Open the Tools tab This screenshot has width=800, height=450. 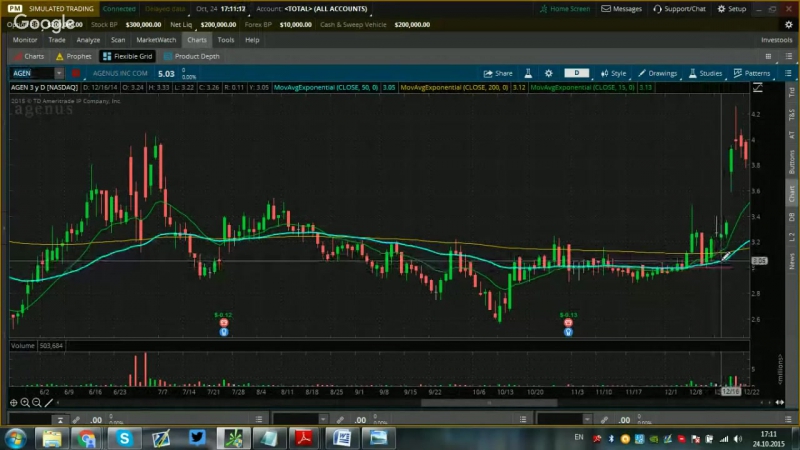pyautogui.click(x=226, y=40)
